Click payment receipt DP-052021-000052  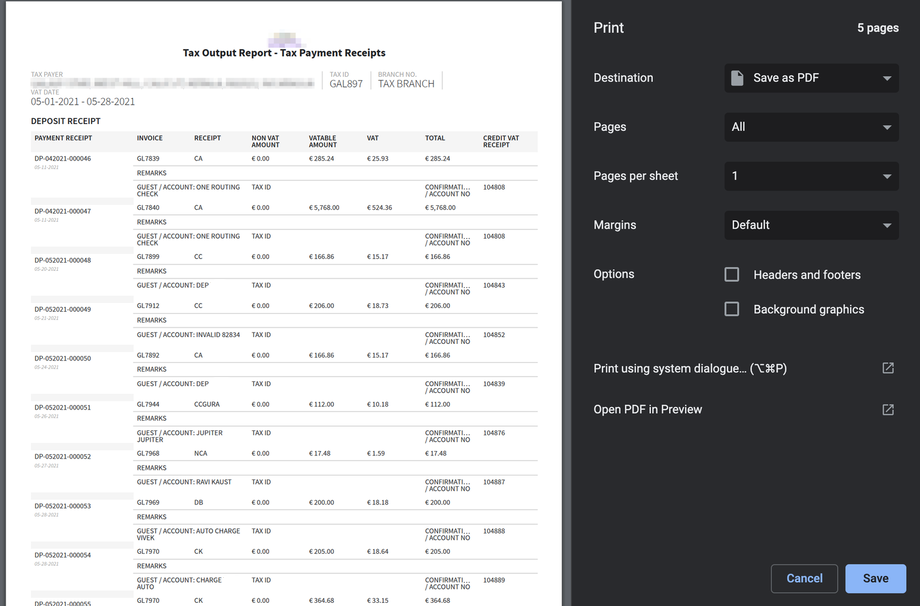pyautogui.click(x=63, y=456)
